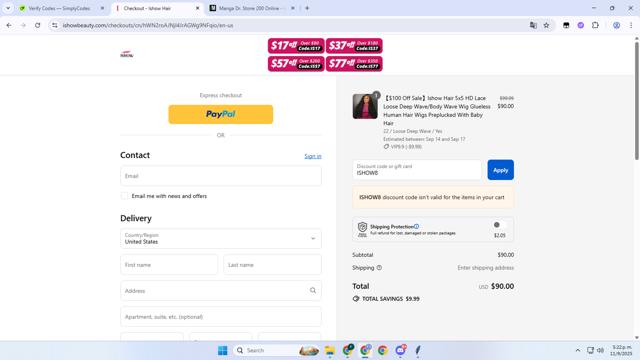
Task: Pay with the PayPal express button
Action: tap(221, 114)
